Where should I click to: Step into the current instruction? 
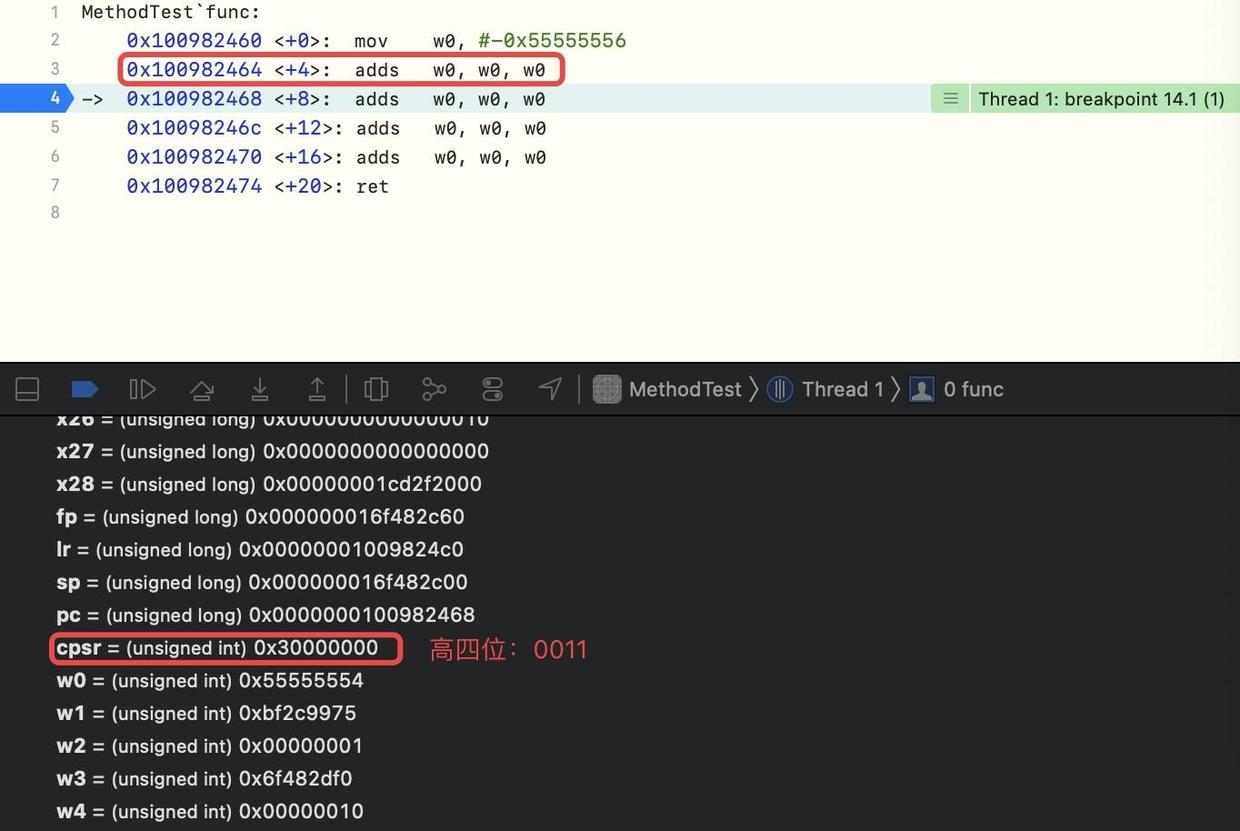(x=260, y=389)
